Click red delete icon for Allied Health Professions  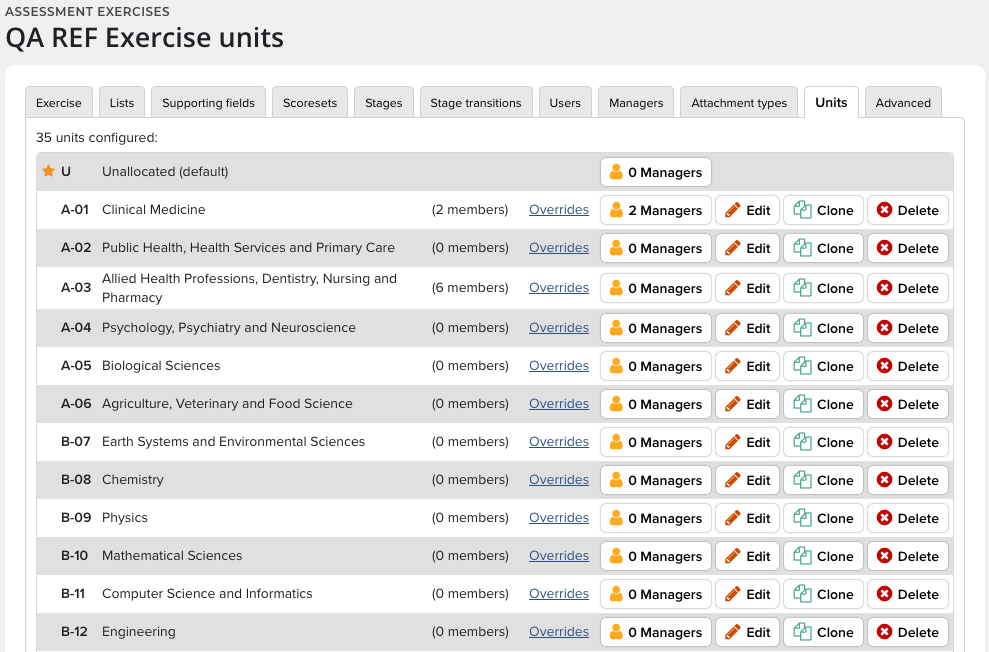pyautogui.click(x=884, y=288)
